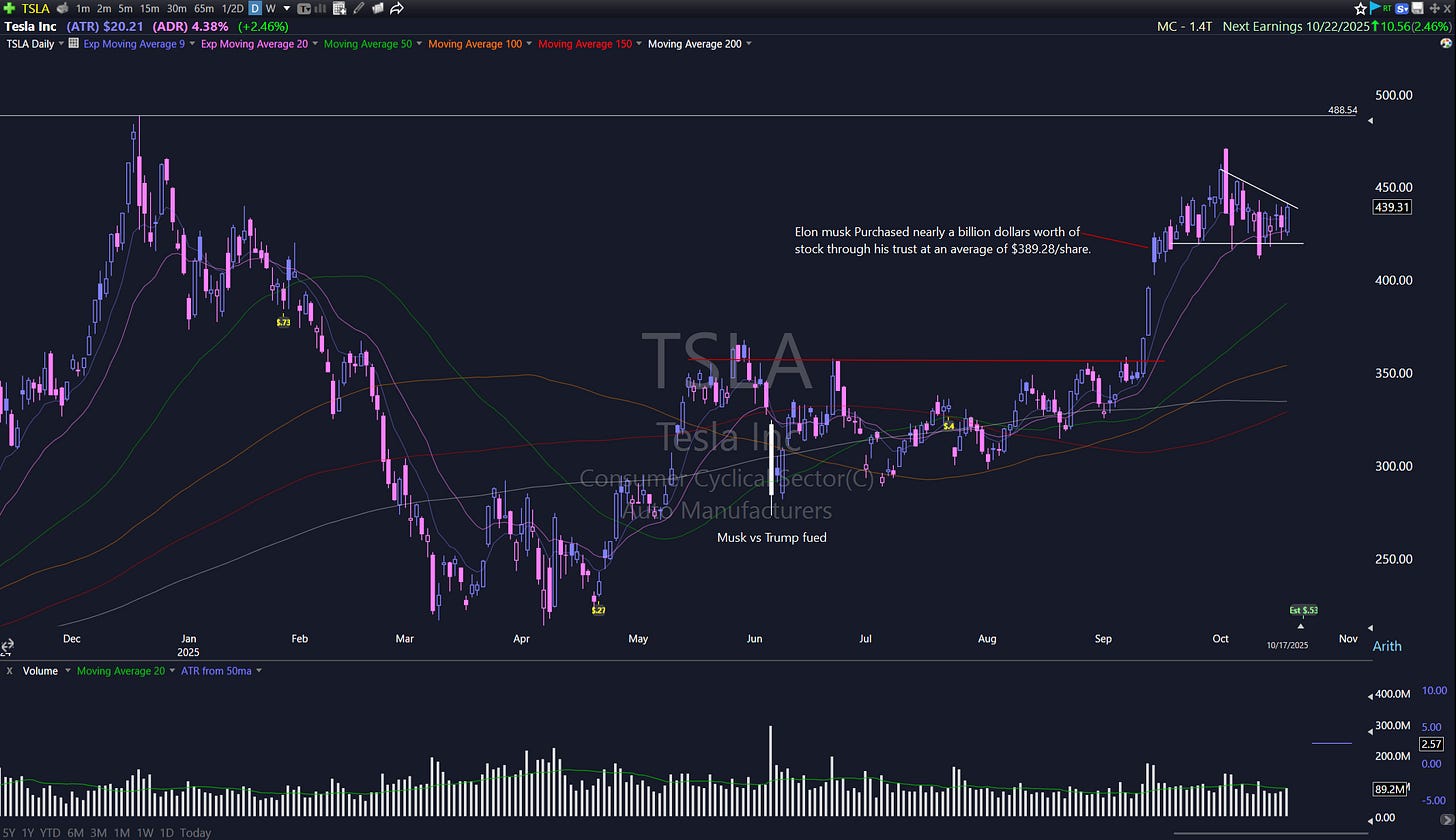Viewport: 1456px width, 840px height.
Task: Click the $.73 earnings marker near February
Action: tap(283, 322)
